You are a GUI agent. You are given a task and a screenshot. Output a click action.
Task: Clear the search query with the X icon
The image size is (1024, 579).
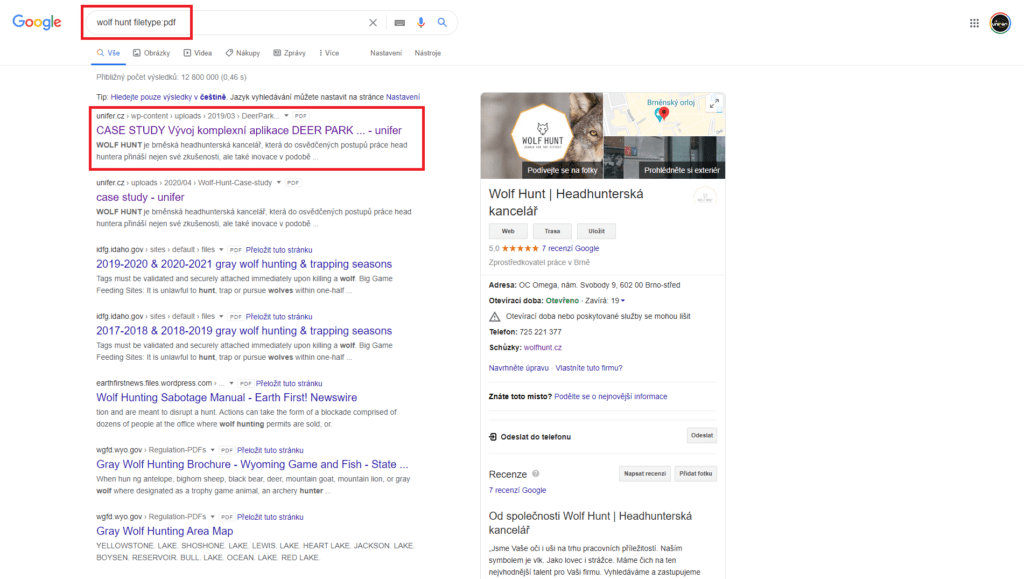[373, 22]
